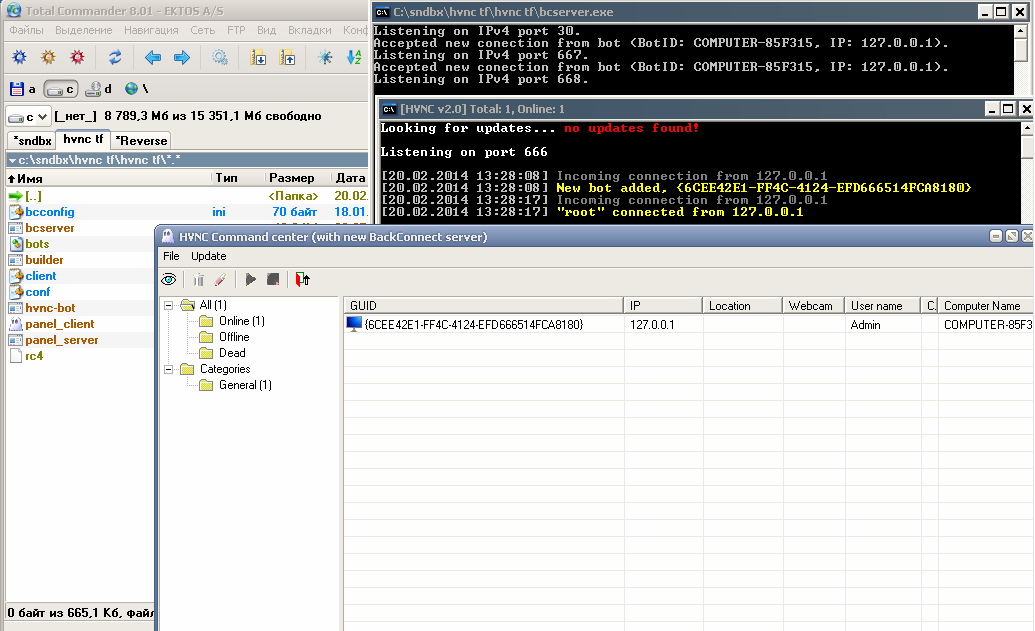Switch to the hvnc tf tab

83,139
